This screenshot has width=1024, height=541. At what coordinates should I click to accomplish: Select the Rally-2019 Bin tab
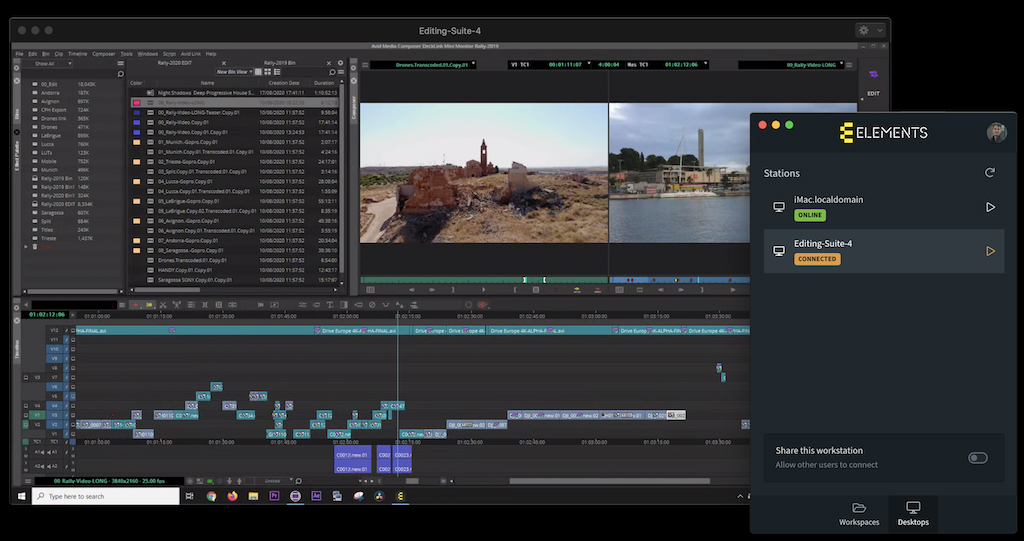(280, 63)
